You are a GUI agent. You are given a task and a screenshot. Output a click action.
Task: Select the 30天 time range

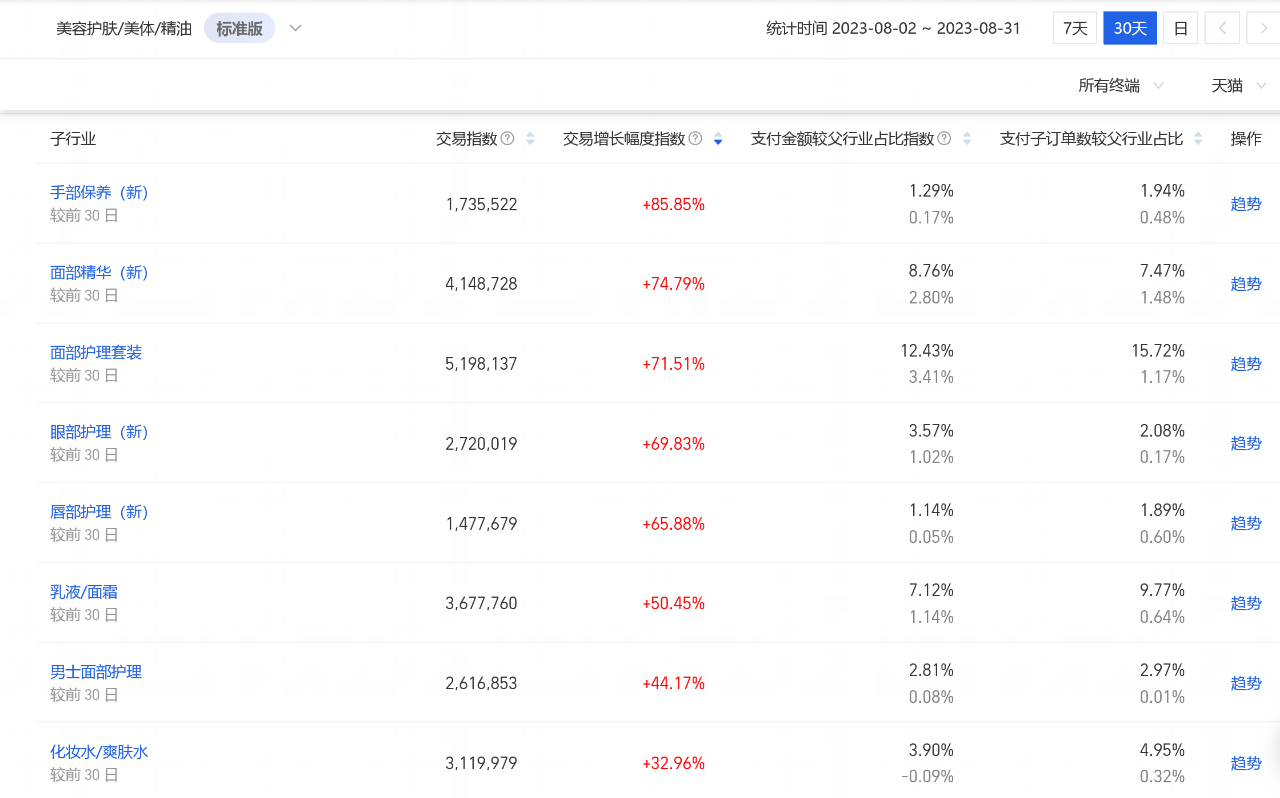pyautogui.click(x=1130, y=28)
